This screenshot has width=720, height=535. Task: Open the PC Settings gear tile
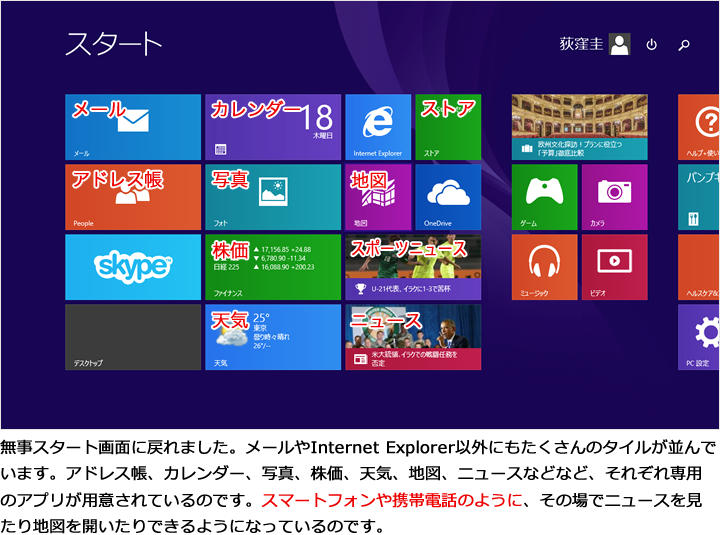699,337
